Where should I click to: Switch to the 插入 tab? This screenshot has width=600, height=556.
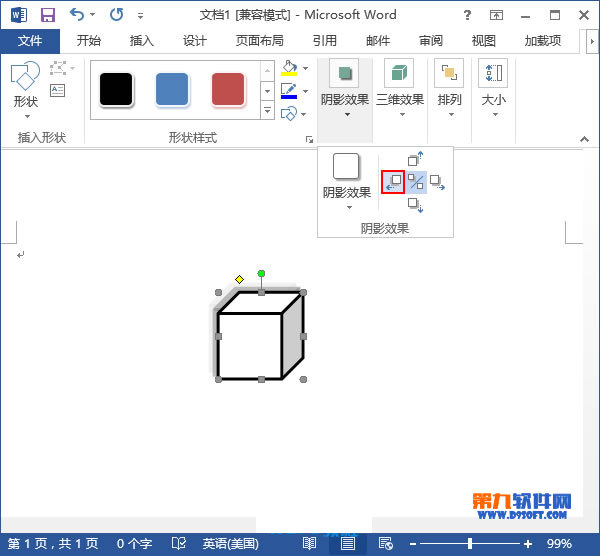pyautogui.click(x=141, y=41)
